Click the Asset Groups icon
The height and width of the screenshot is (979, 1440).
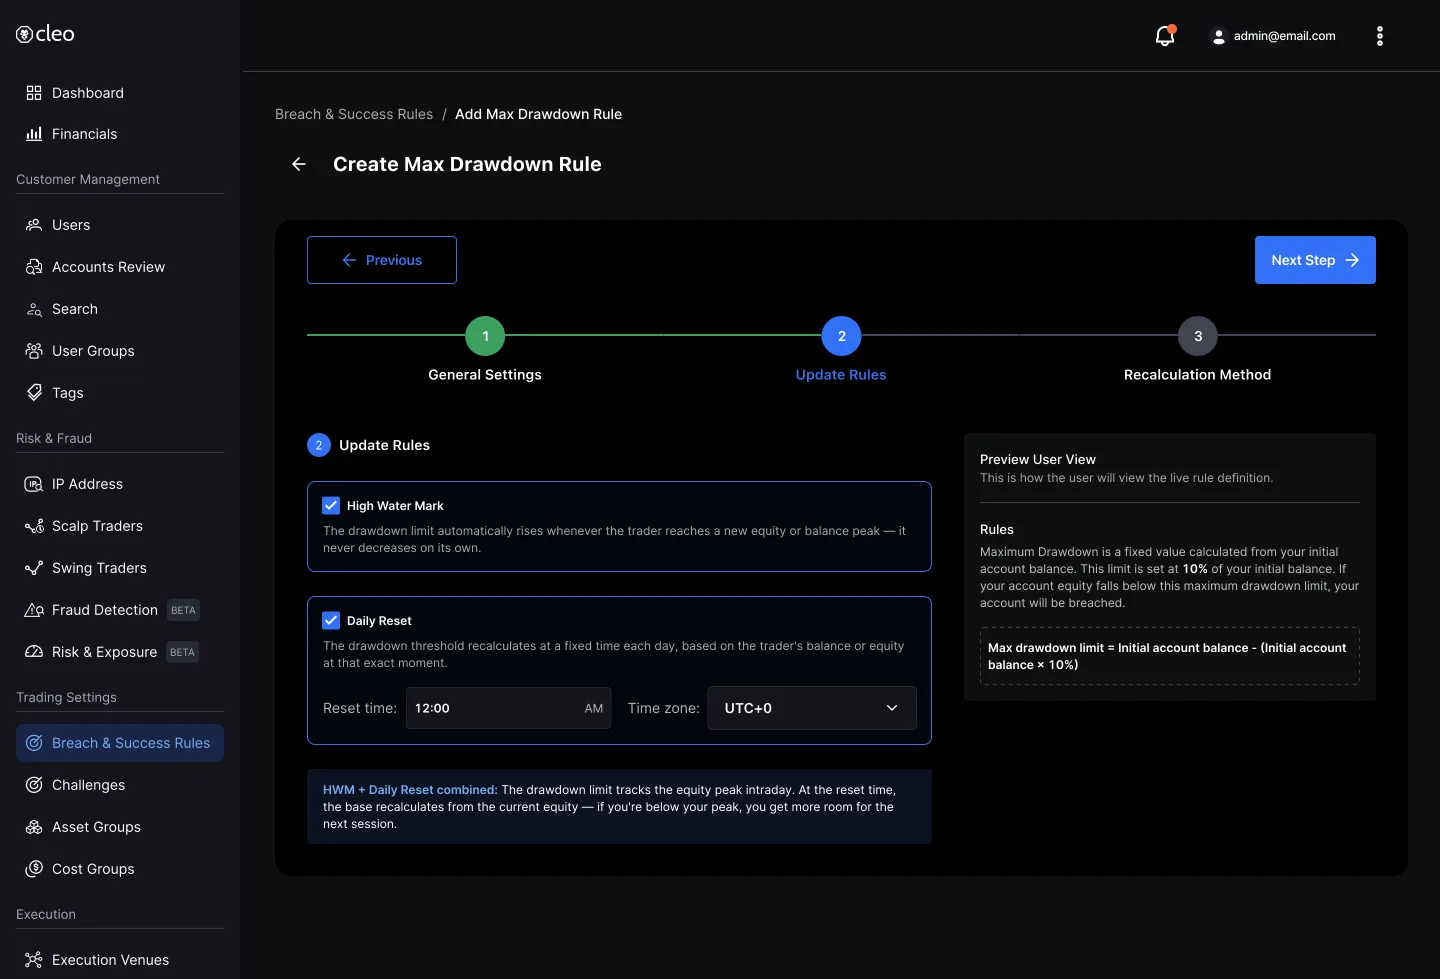34,827
